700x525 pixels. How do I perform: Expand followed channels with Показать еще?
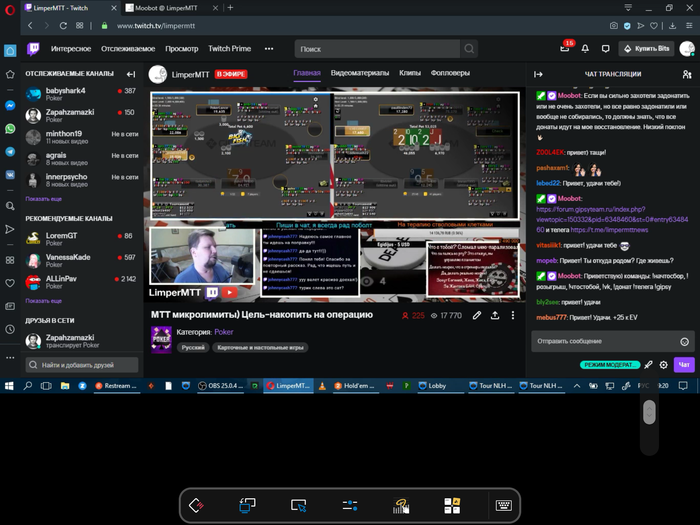coord(43,199)
